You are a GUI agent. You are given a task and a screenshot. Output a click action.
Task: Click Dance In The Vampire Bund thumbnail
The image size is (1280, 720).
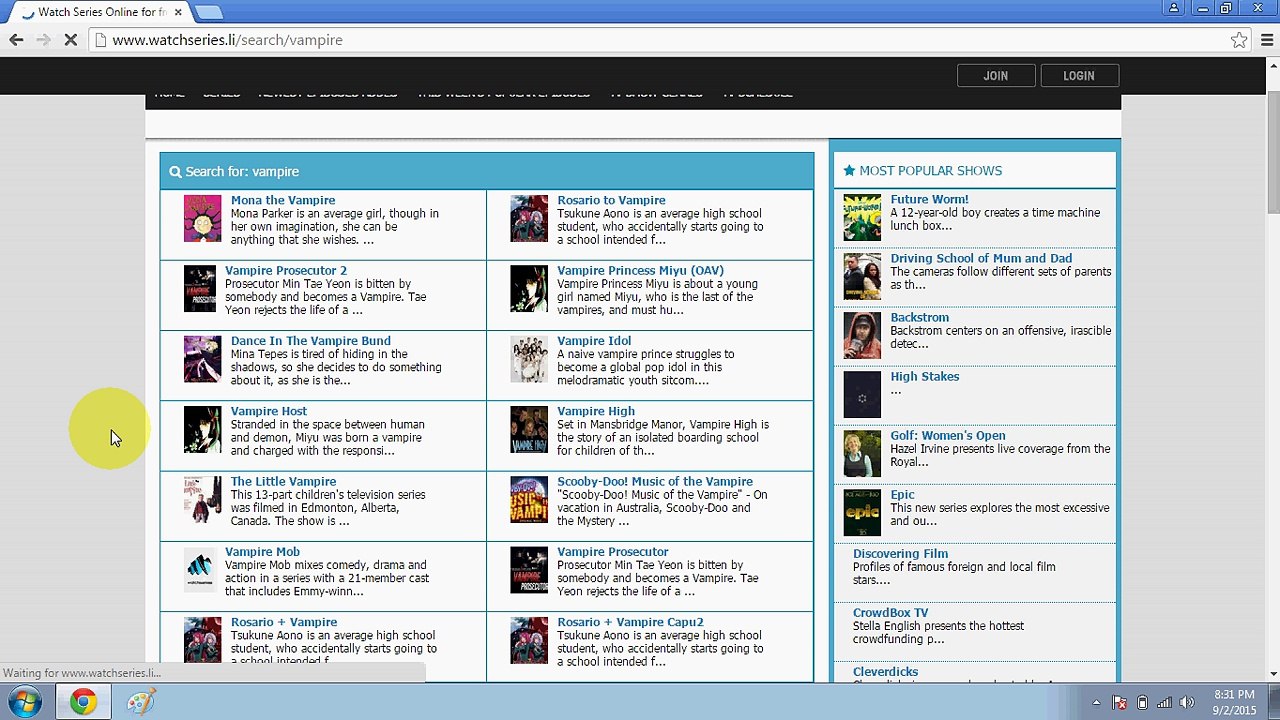(202, 359)
